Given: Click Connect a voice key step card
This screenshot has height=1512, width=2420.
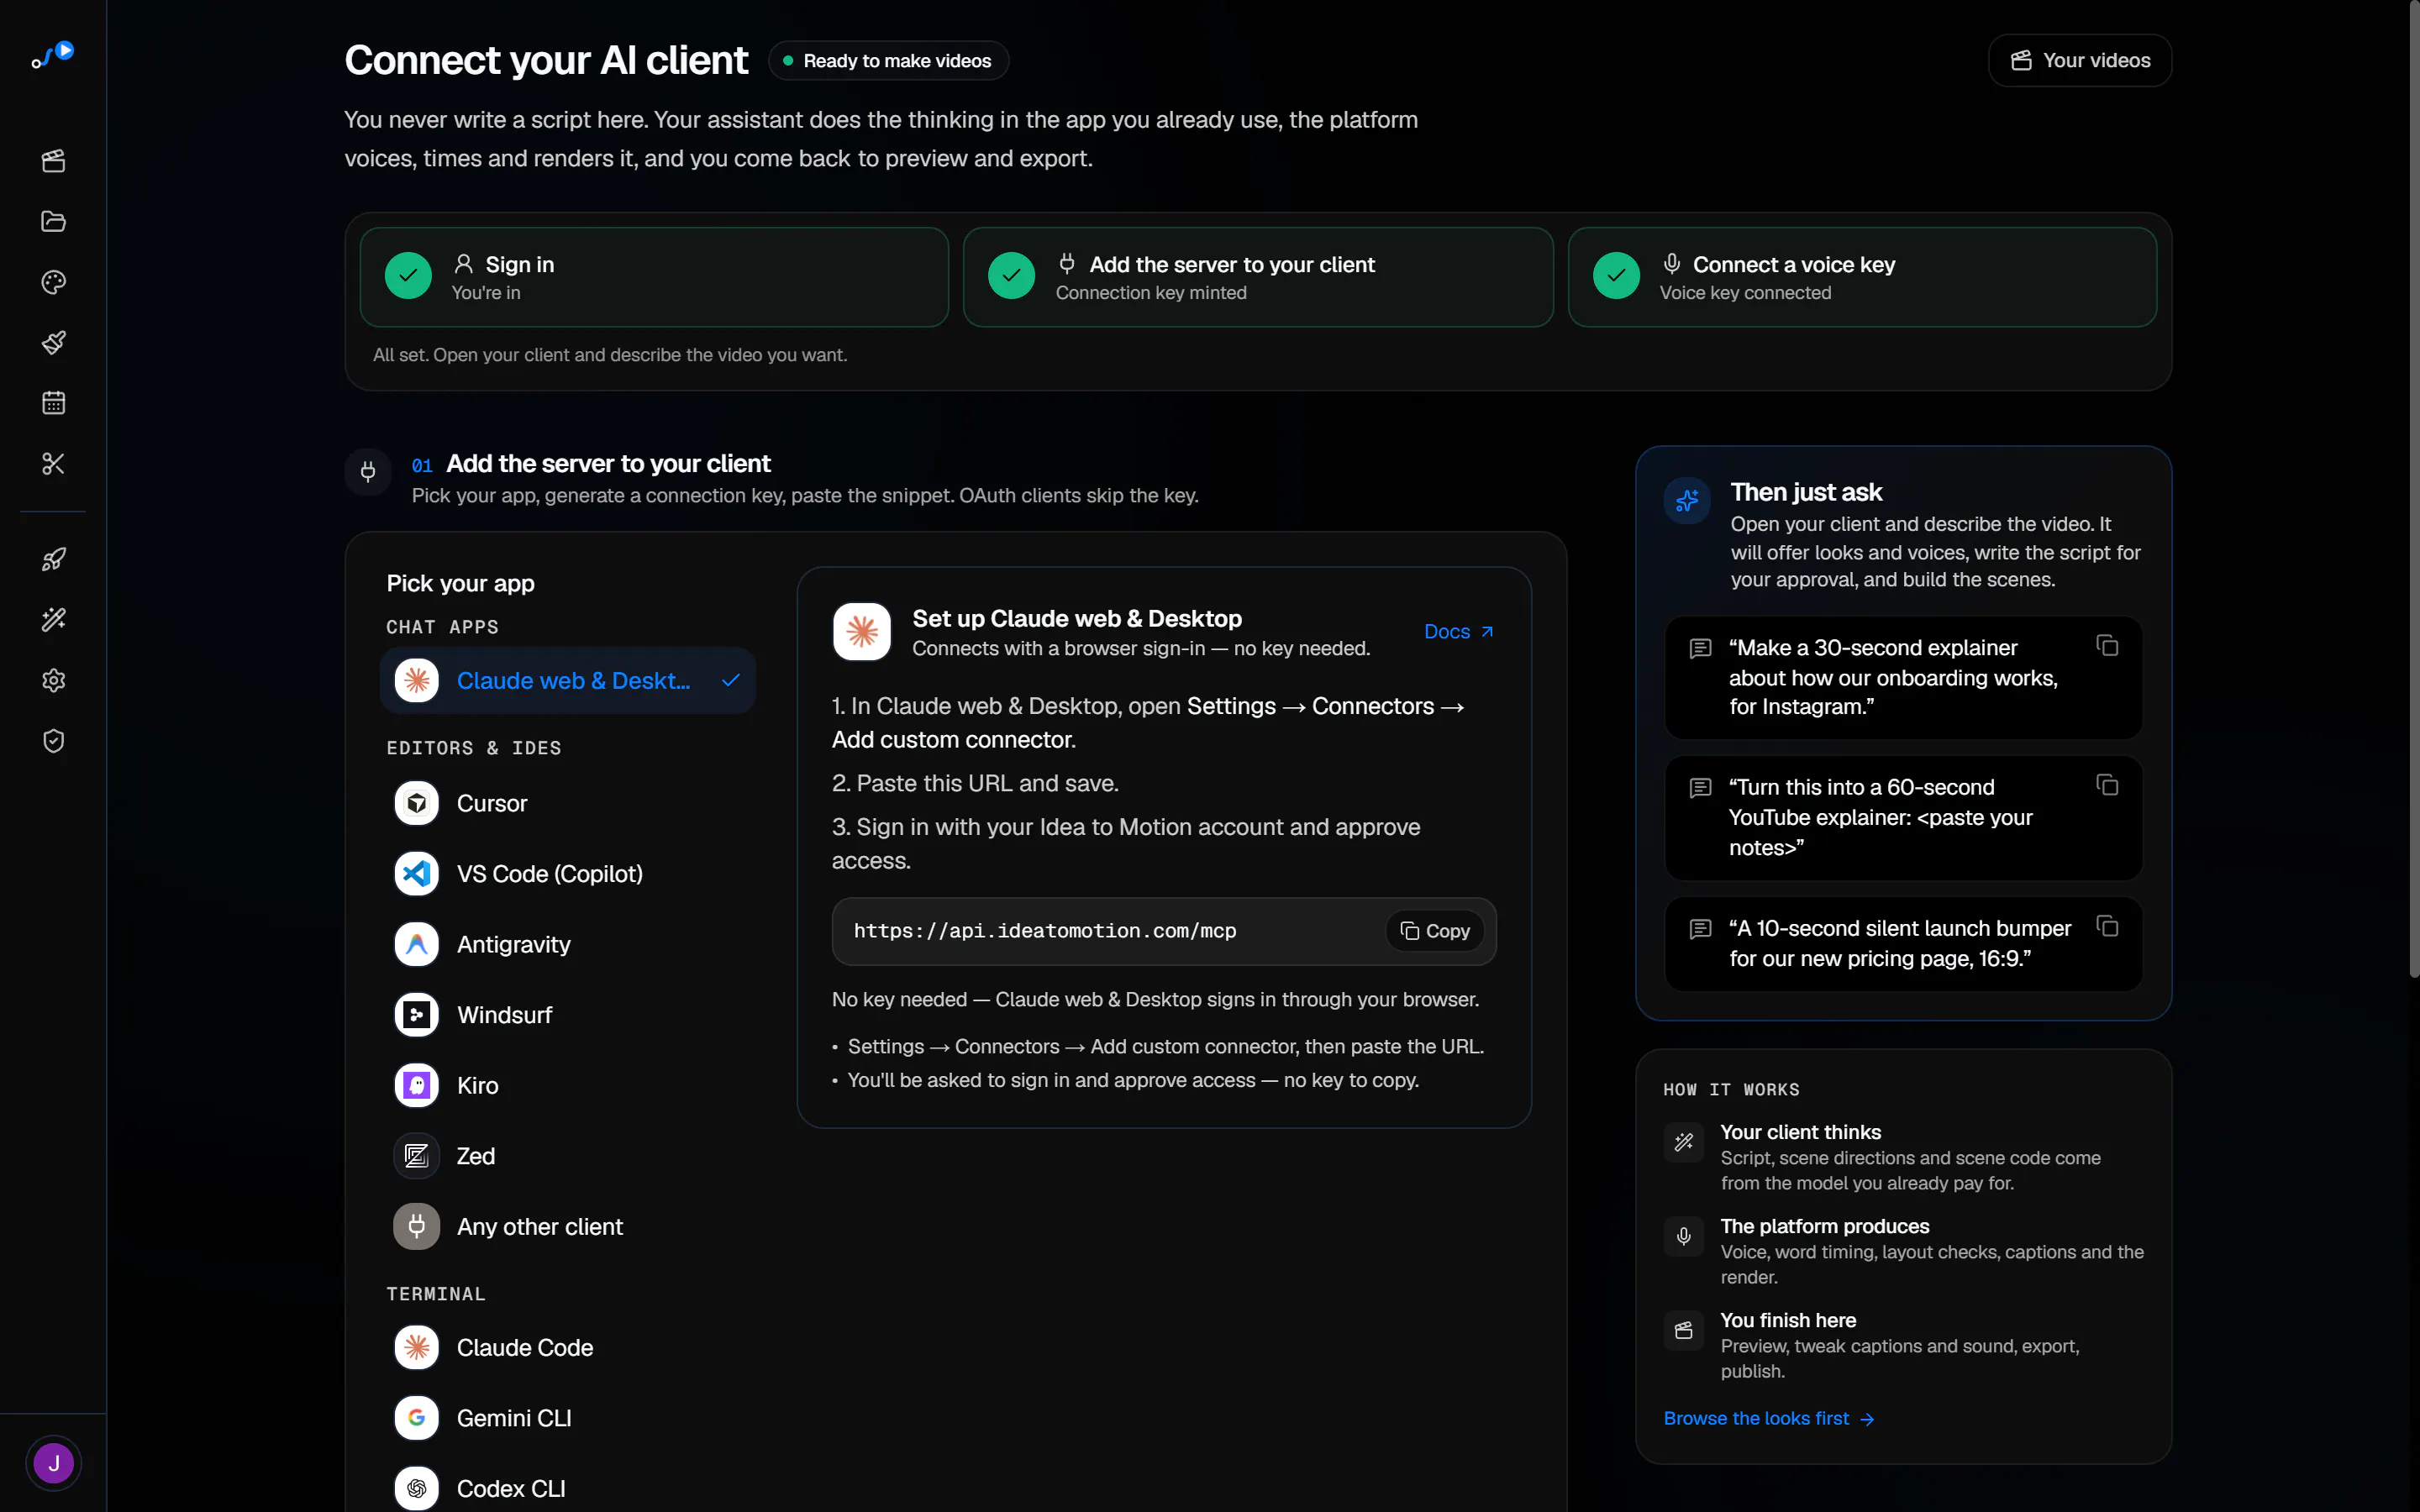Looking at the screenshot, I should point(1862,277).
